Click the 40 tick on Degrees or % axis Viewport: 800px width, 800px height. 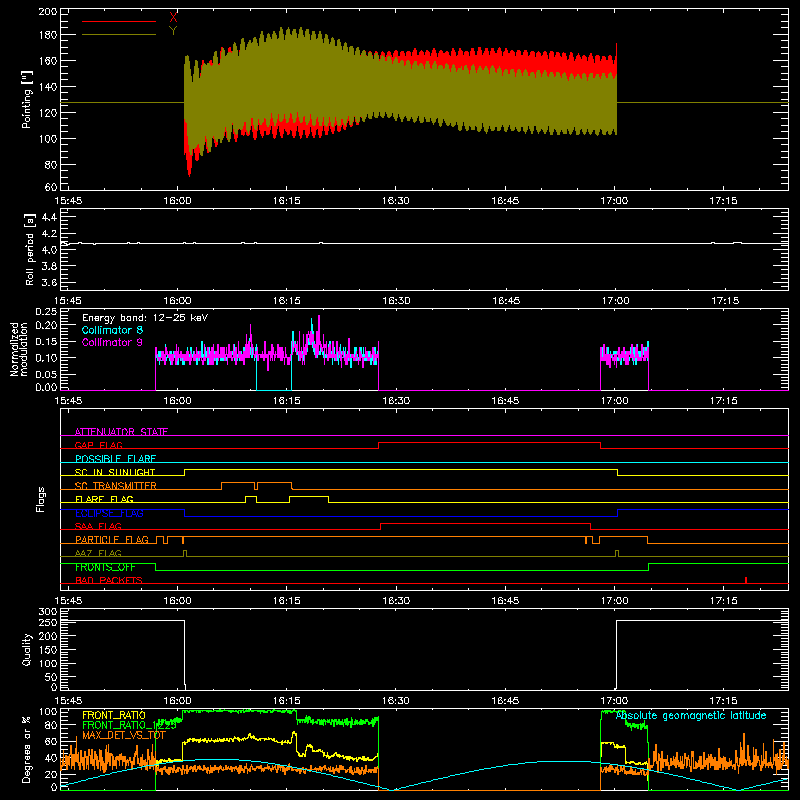[51, 758]
